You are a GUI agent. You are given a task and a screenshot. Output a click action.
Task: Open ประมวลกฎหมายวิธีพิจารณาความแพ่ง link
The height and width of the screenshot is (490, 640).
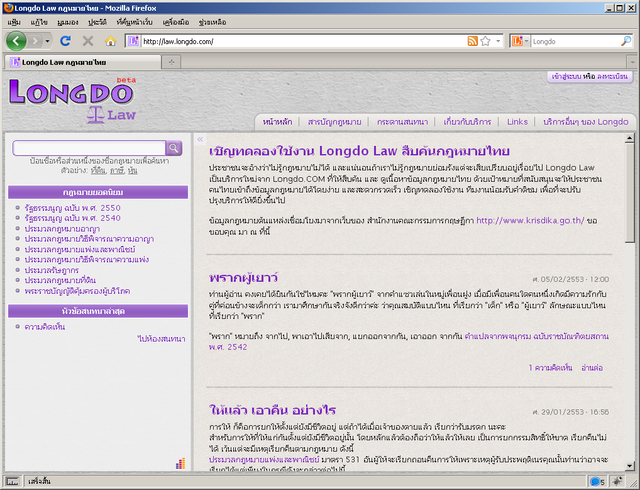pyautogui.click(x=87, y=259)
